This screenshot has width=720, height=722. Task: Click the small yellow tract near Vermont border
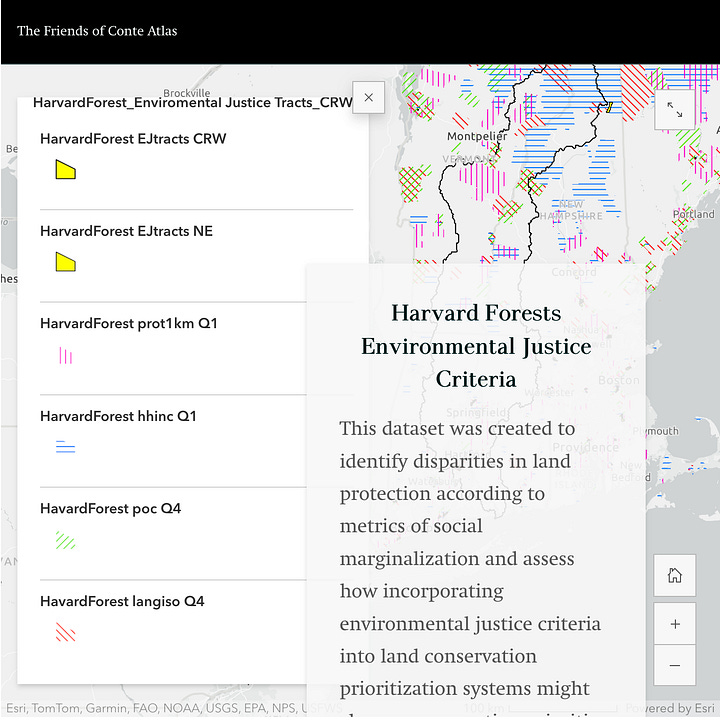pos(609,108)
